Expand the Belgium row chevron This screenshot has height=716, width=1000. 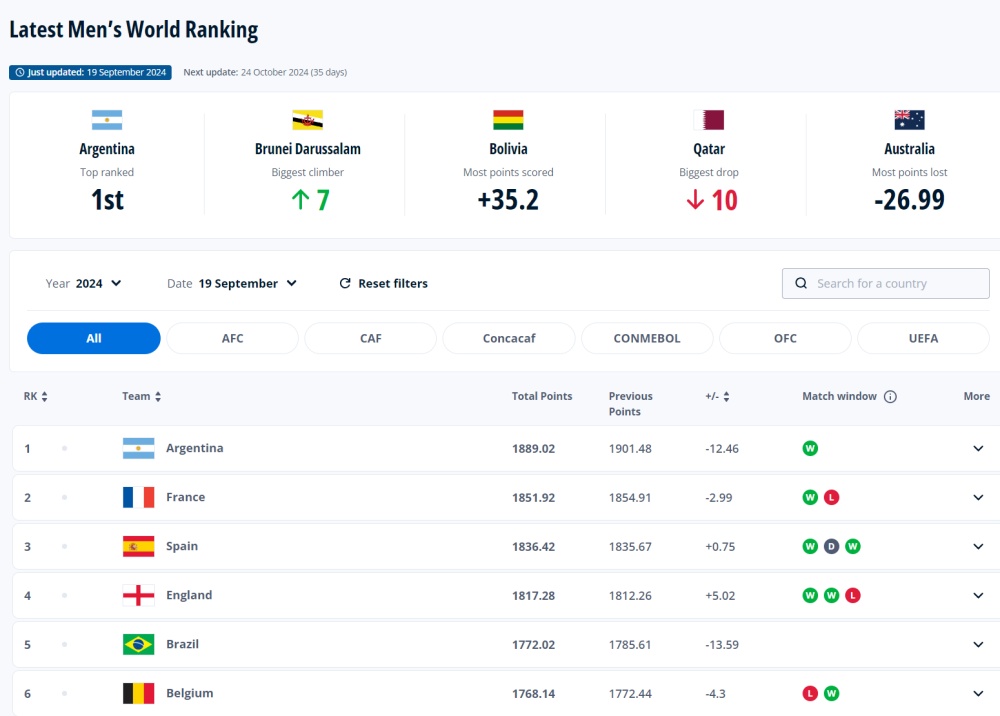978,693
